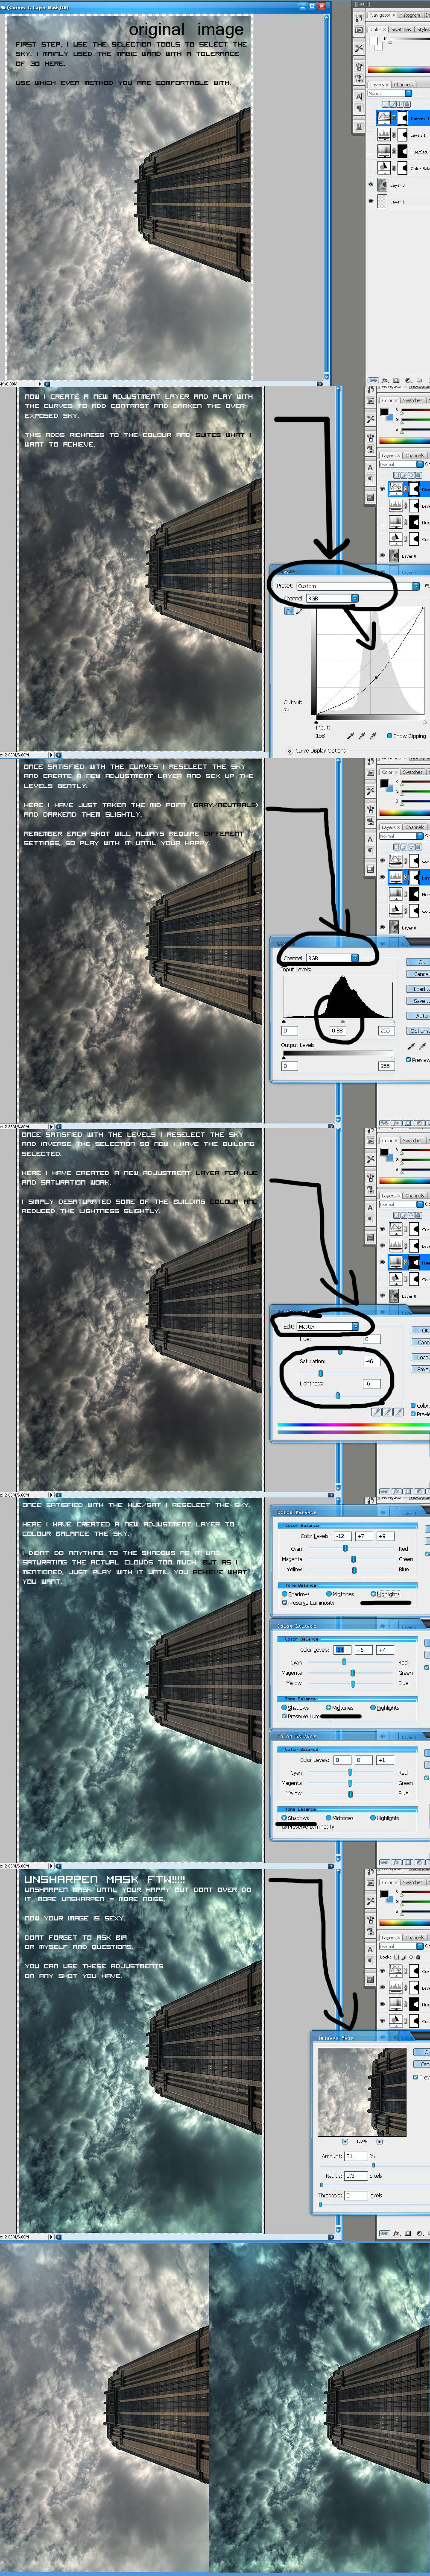
Task: Click Load in the Levels dialog
Action: (419, 988)
